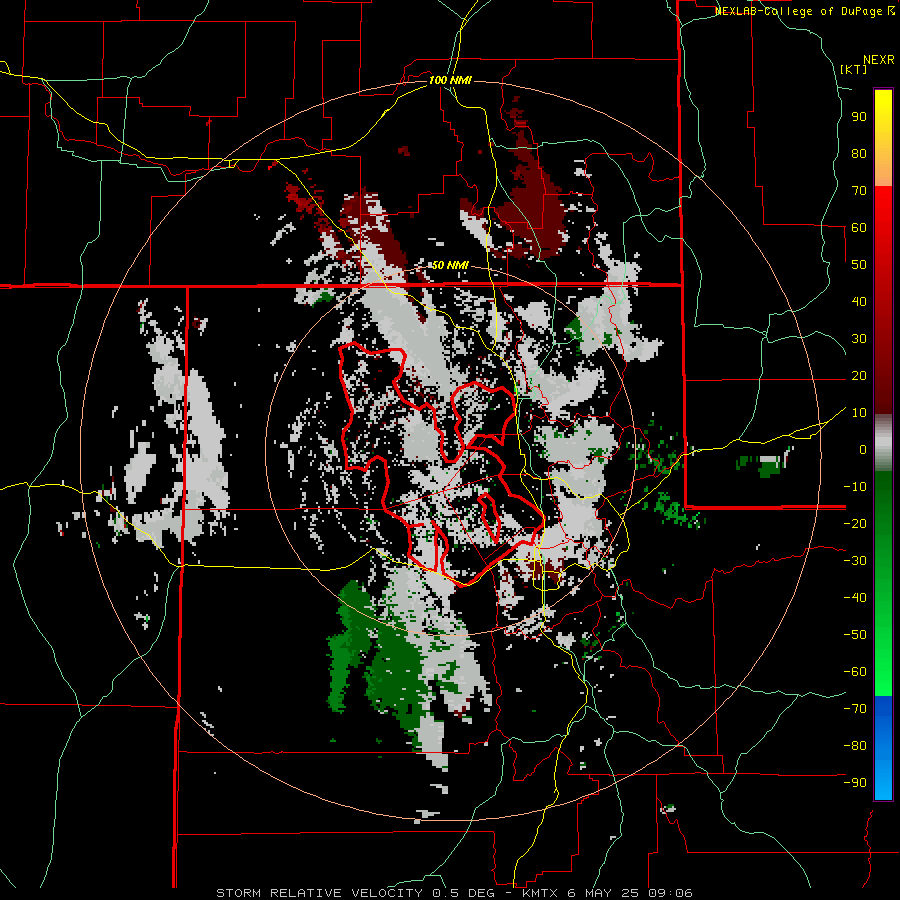Click the -70 value on the velocity scale
This screenshot has height=900, width=900.
(x=855, y=709)
